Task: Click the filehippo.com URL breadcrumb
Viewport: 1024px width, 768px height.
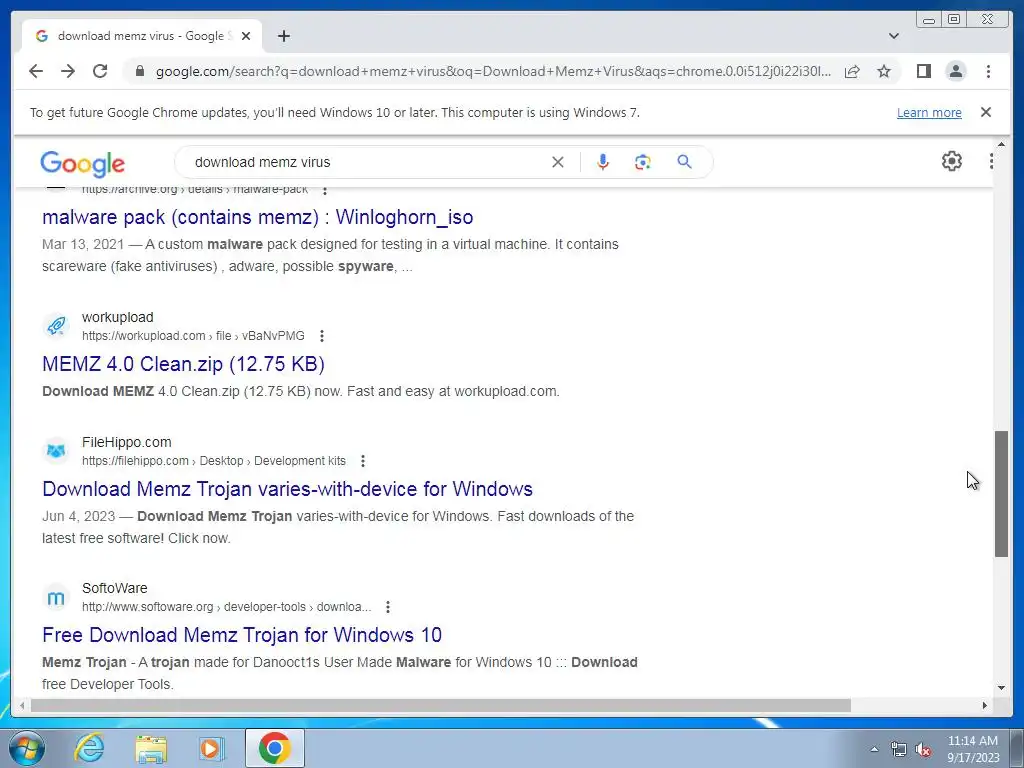Action: (x=214, y=461)
